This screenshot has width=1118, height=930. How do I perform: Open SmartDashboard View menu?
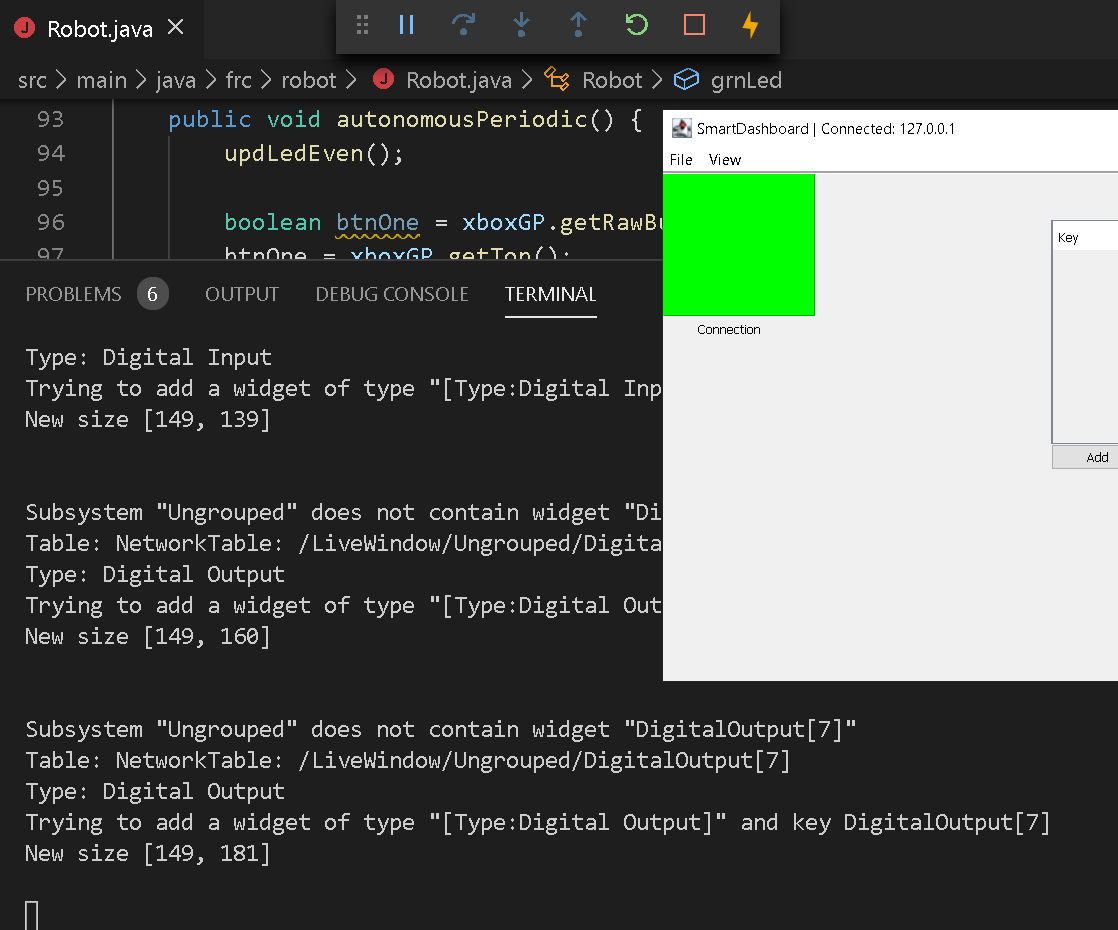724,160
